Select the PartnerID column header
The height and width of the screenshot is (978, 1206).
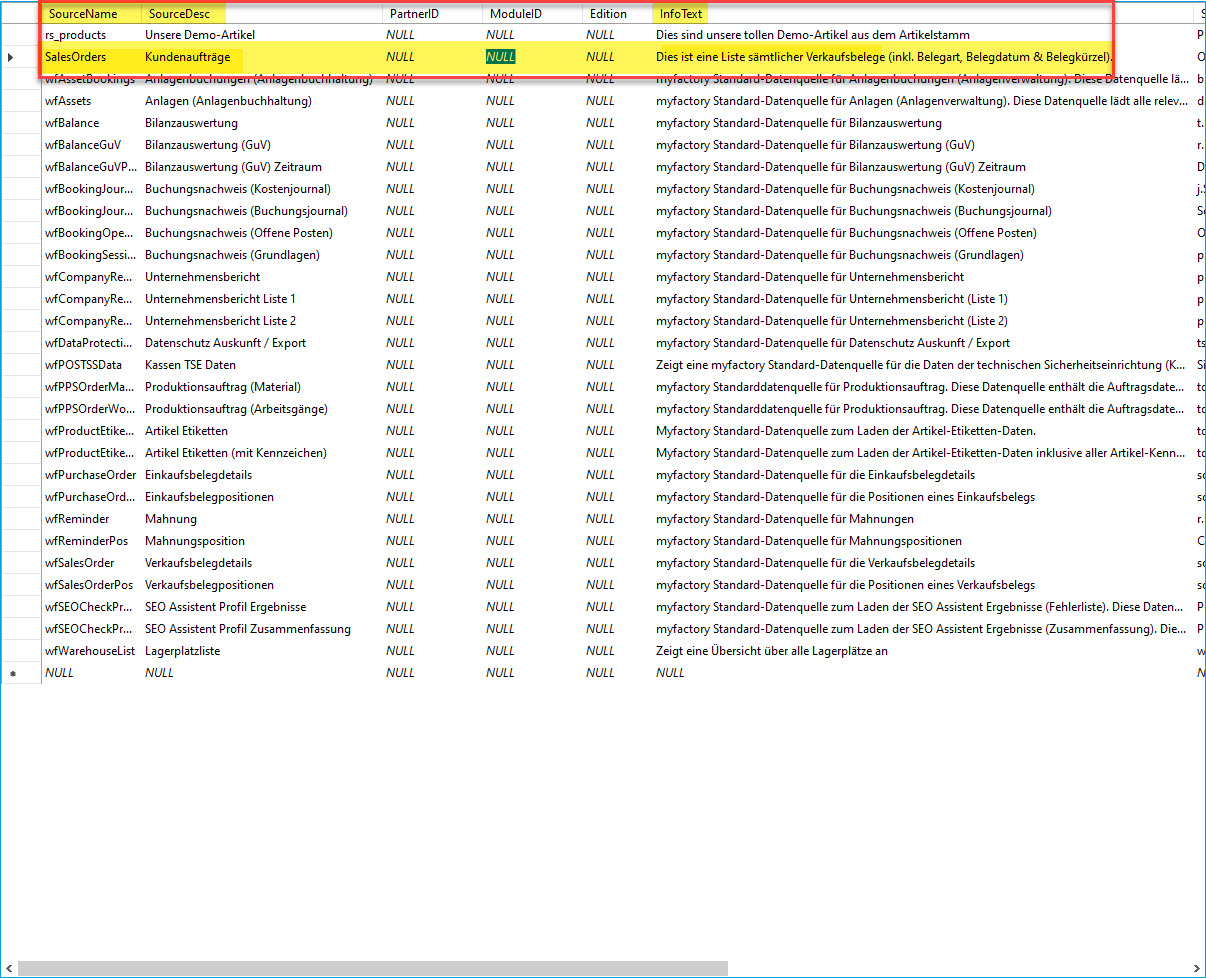414,14
